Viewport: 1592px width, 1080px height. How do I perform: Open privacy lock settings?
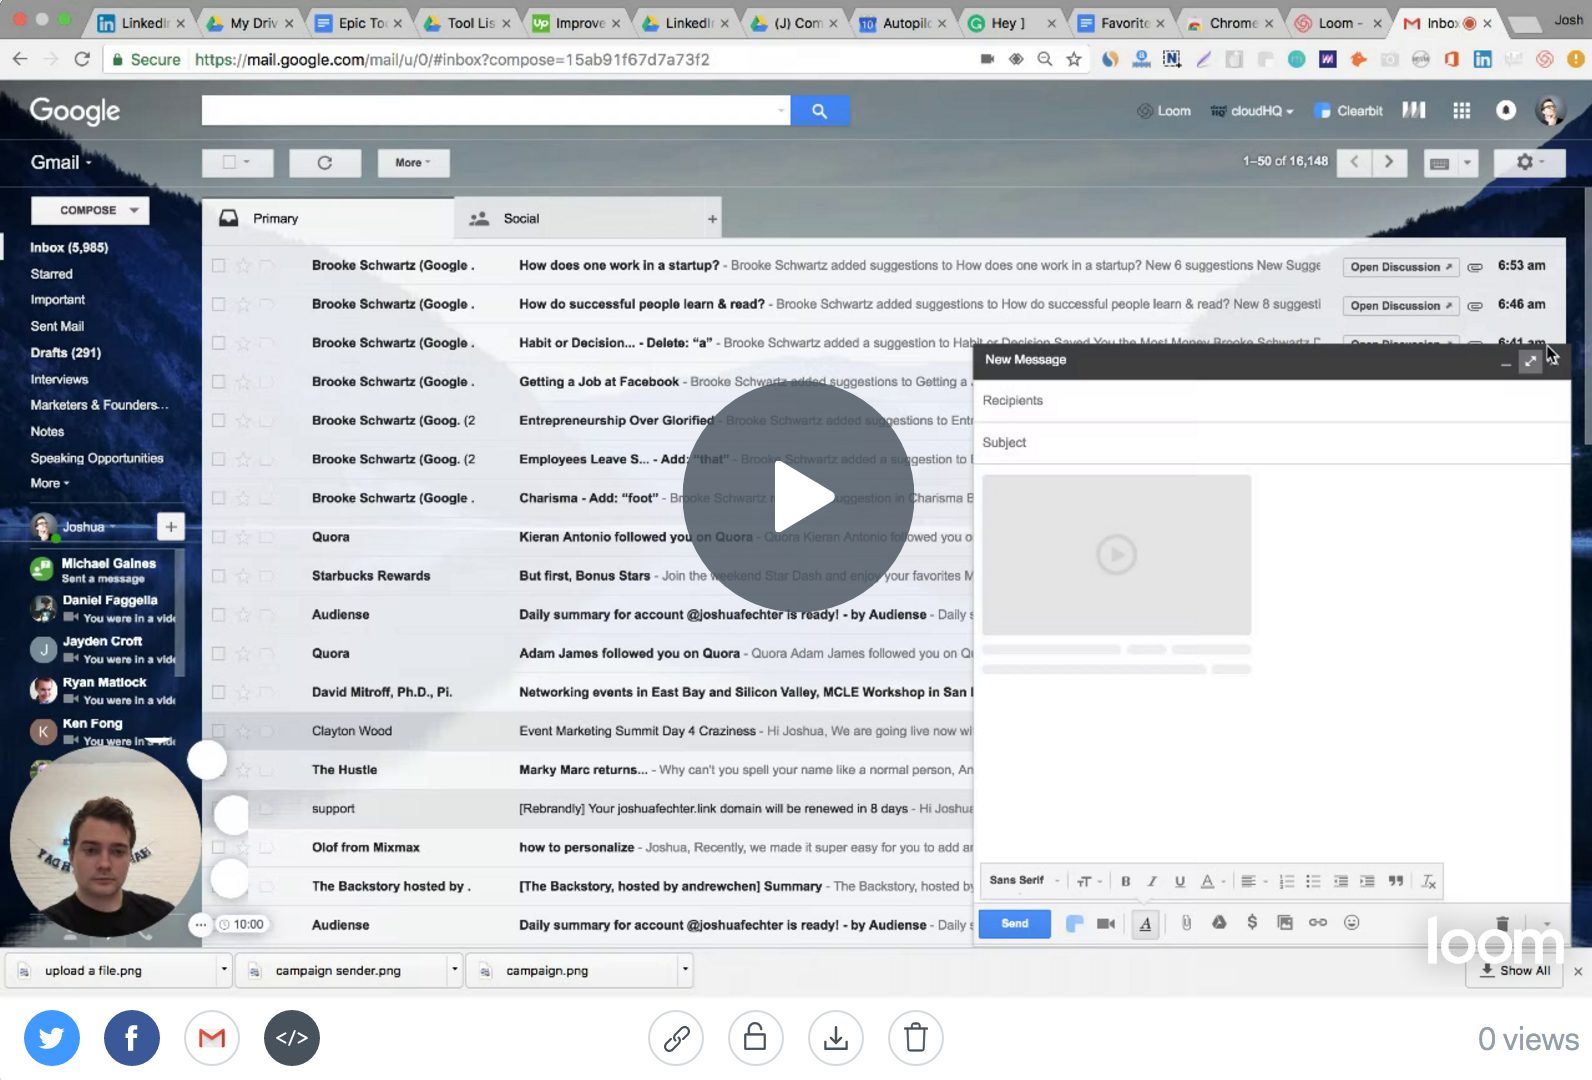click(x=755, y=1038)
